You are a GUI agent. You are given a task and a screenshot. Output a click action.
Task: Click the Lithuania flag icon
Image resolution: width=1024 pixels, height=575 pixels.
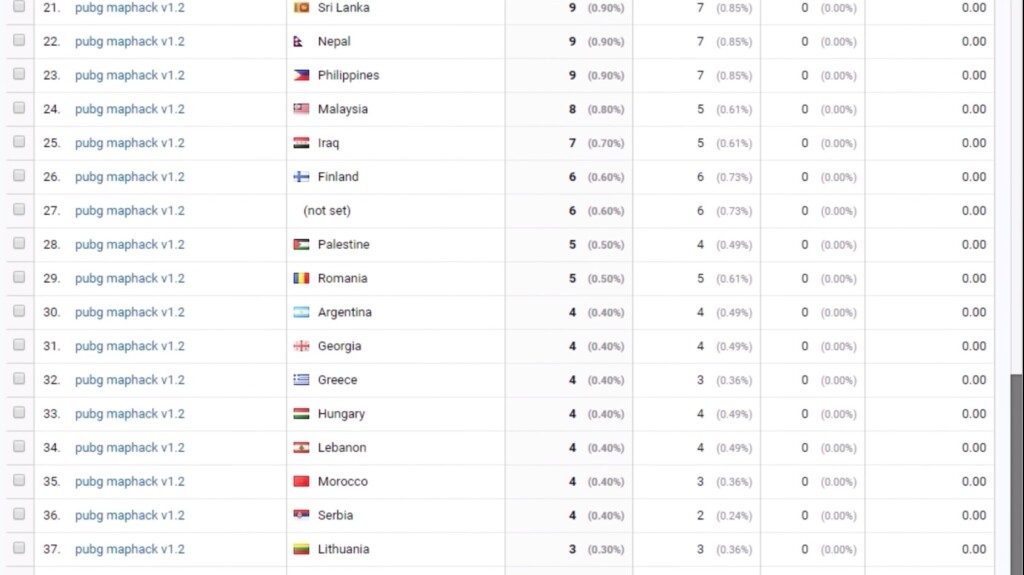(x=301, y=549)
